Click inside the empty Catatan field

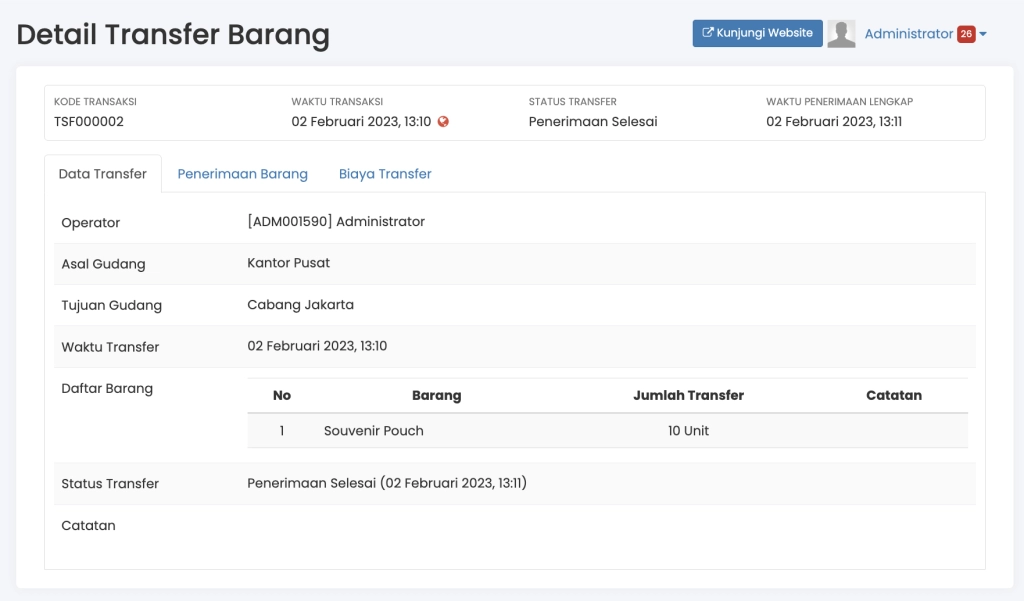[x=400, y=525]
